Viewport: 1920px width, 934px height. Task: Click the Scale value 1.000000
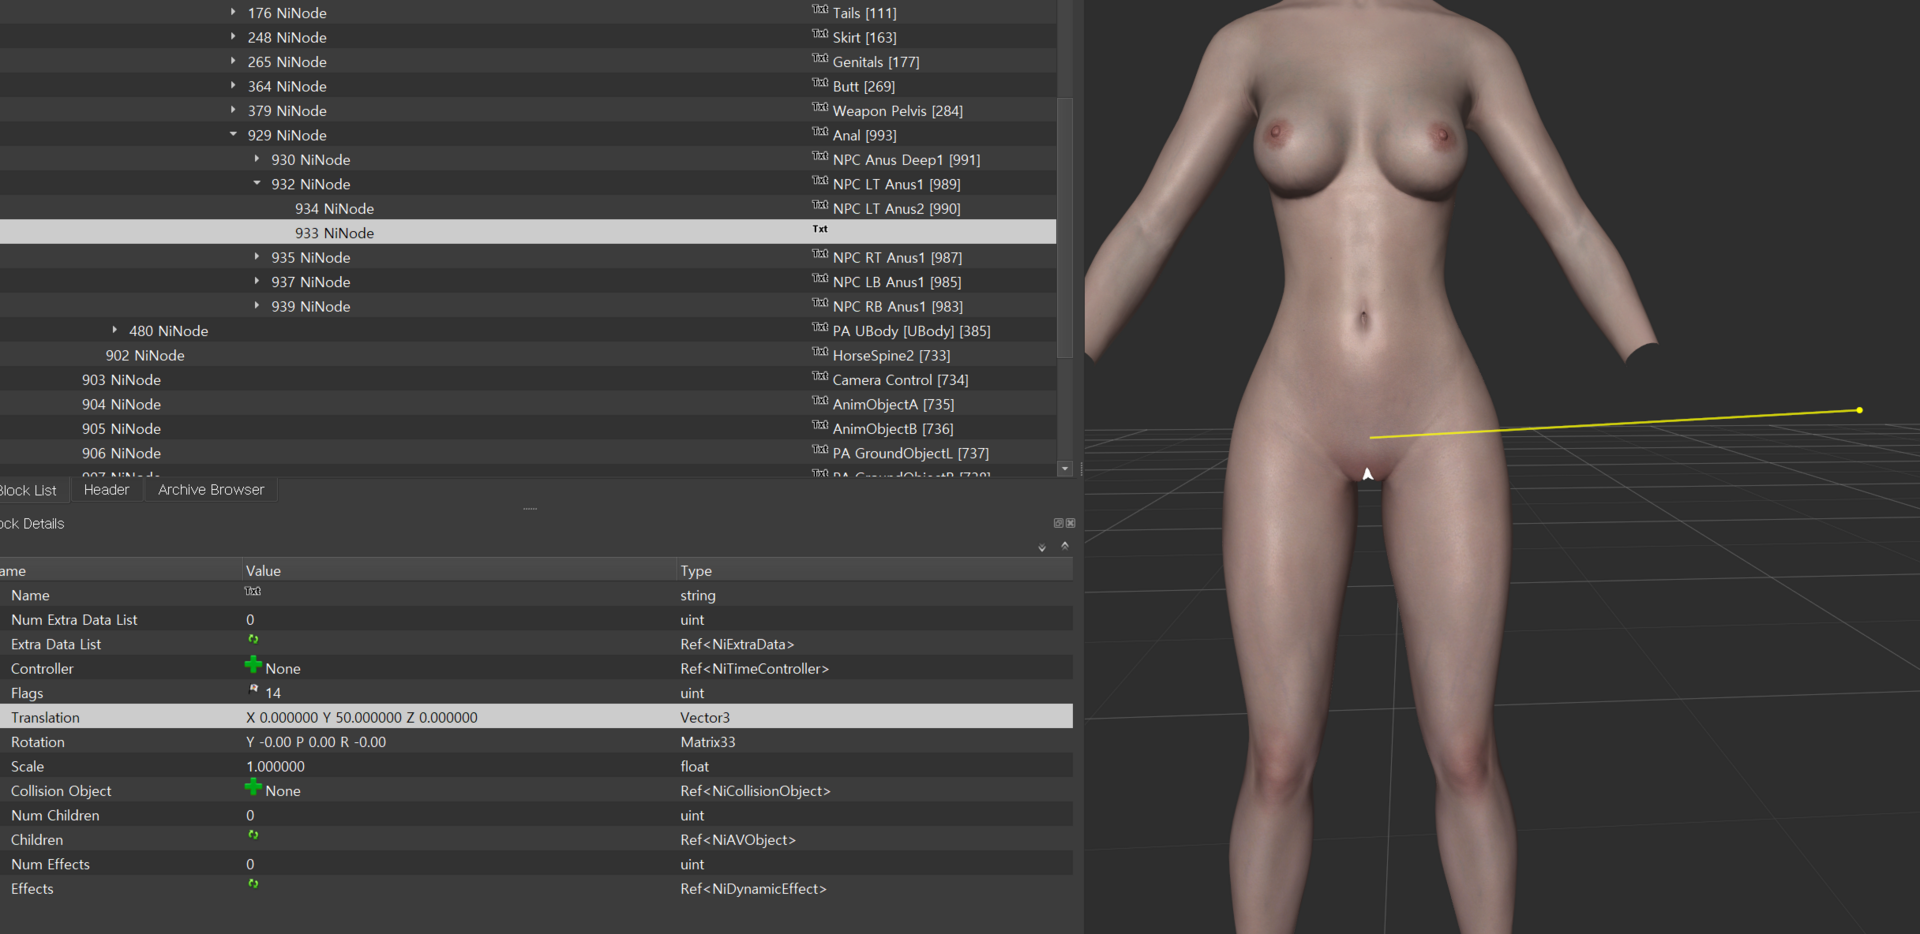point(275,766)
